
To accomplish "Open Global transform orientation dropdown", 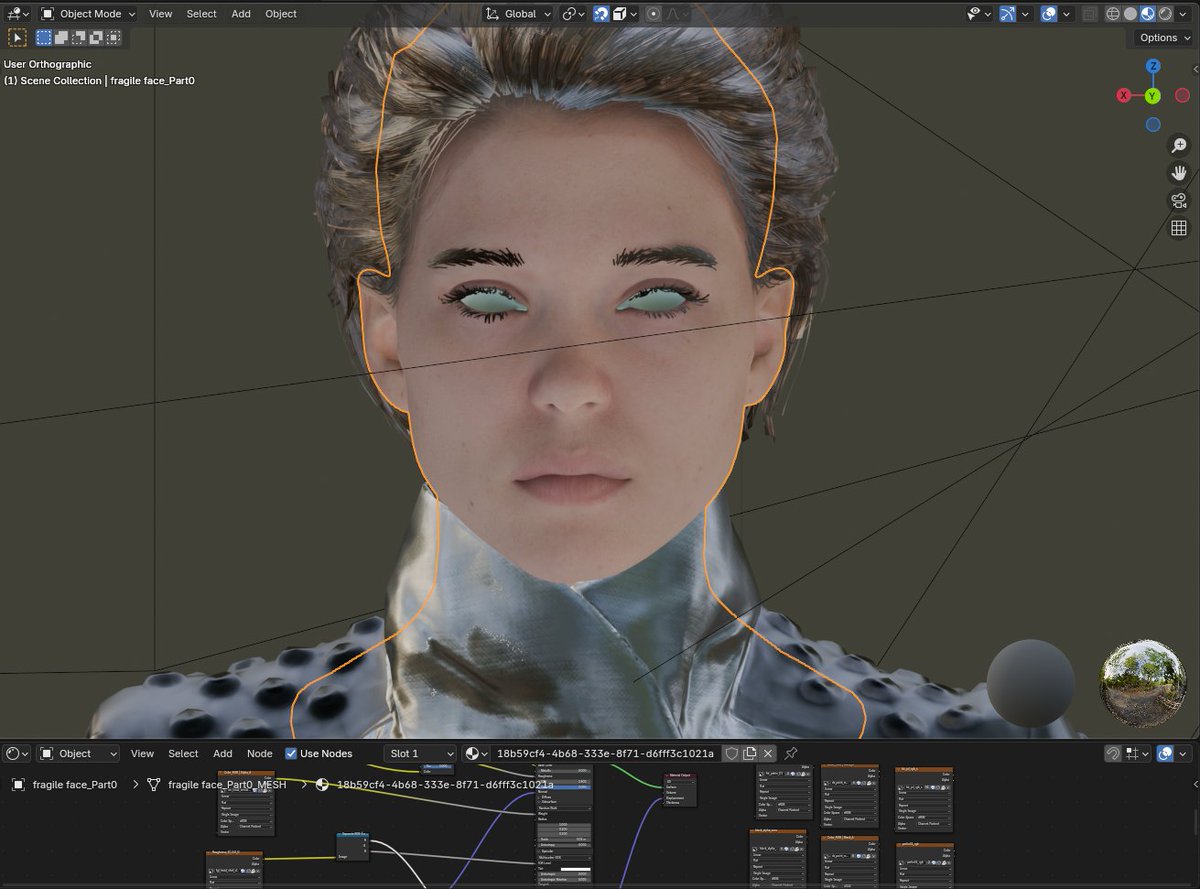I will (519, 14).
